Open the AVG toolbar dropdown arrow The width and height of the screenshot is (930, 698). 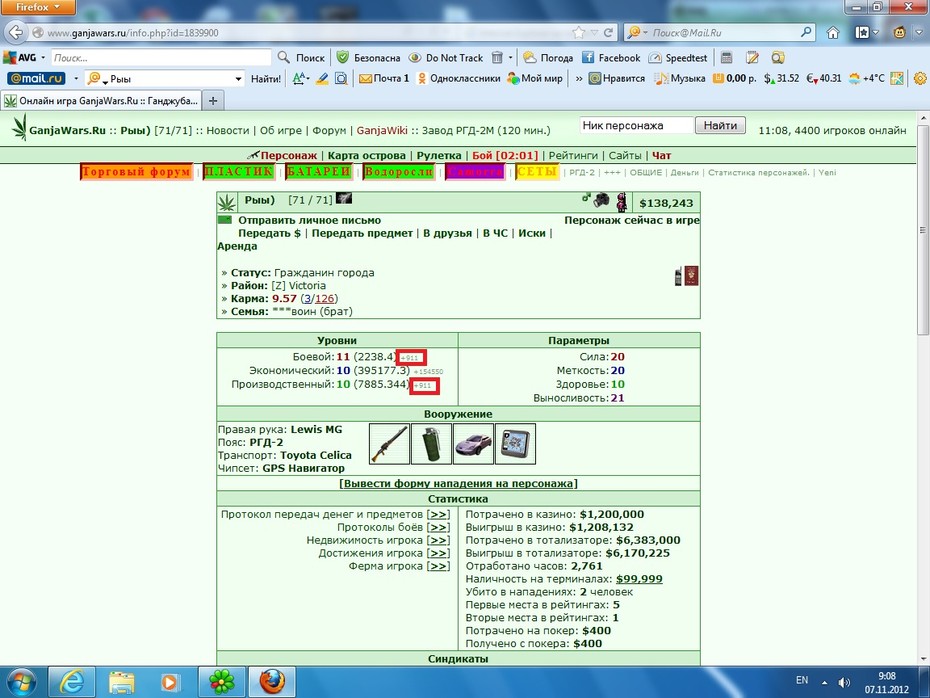point(43,58)
